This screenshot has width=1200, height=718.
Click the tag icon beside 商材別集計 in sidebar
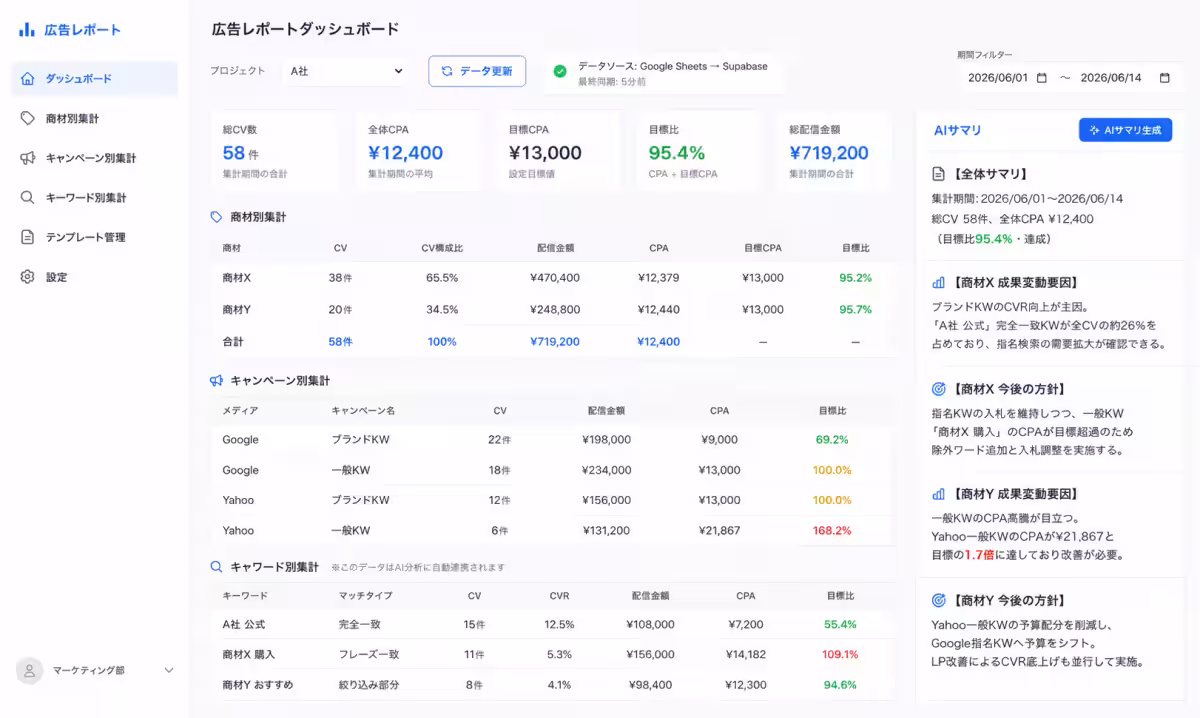[x=28, y=118]
